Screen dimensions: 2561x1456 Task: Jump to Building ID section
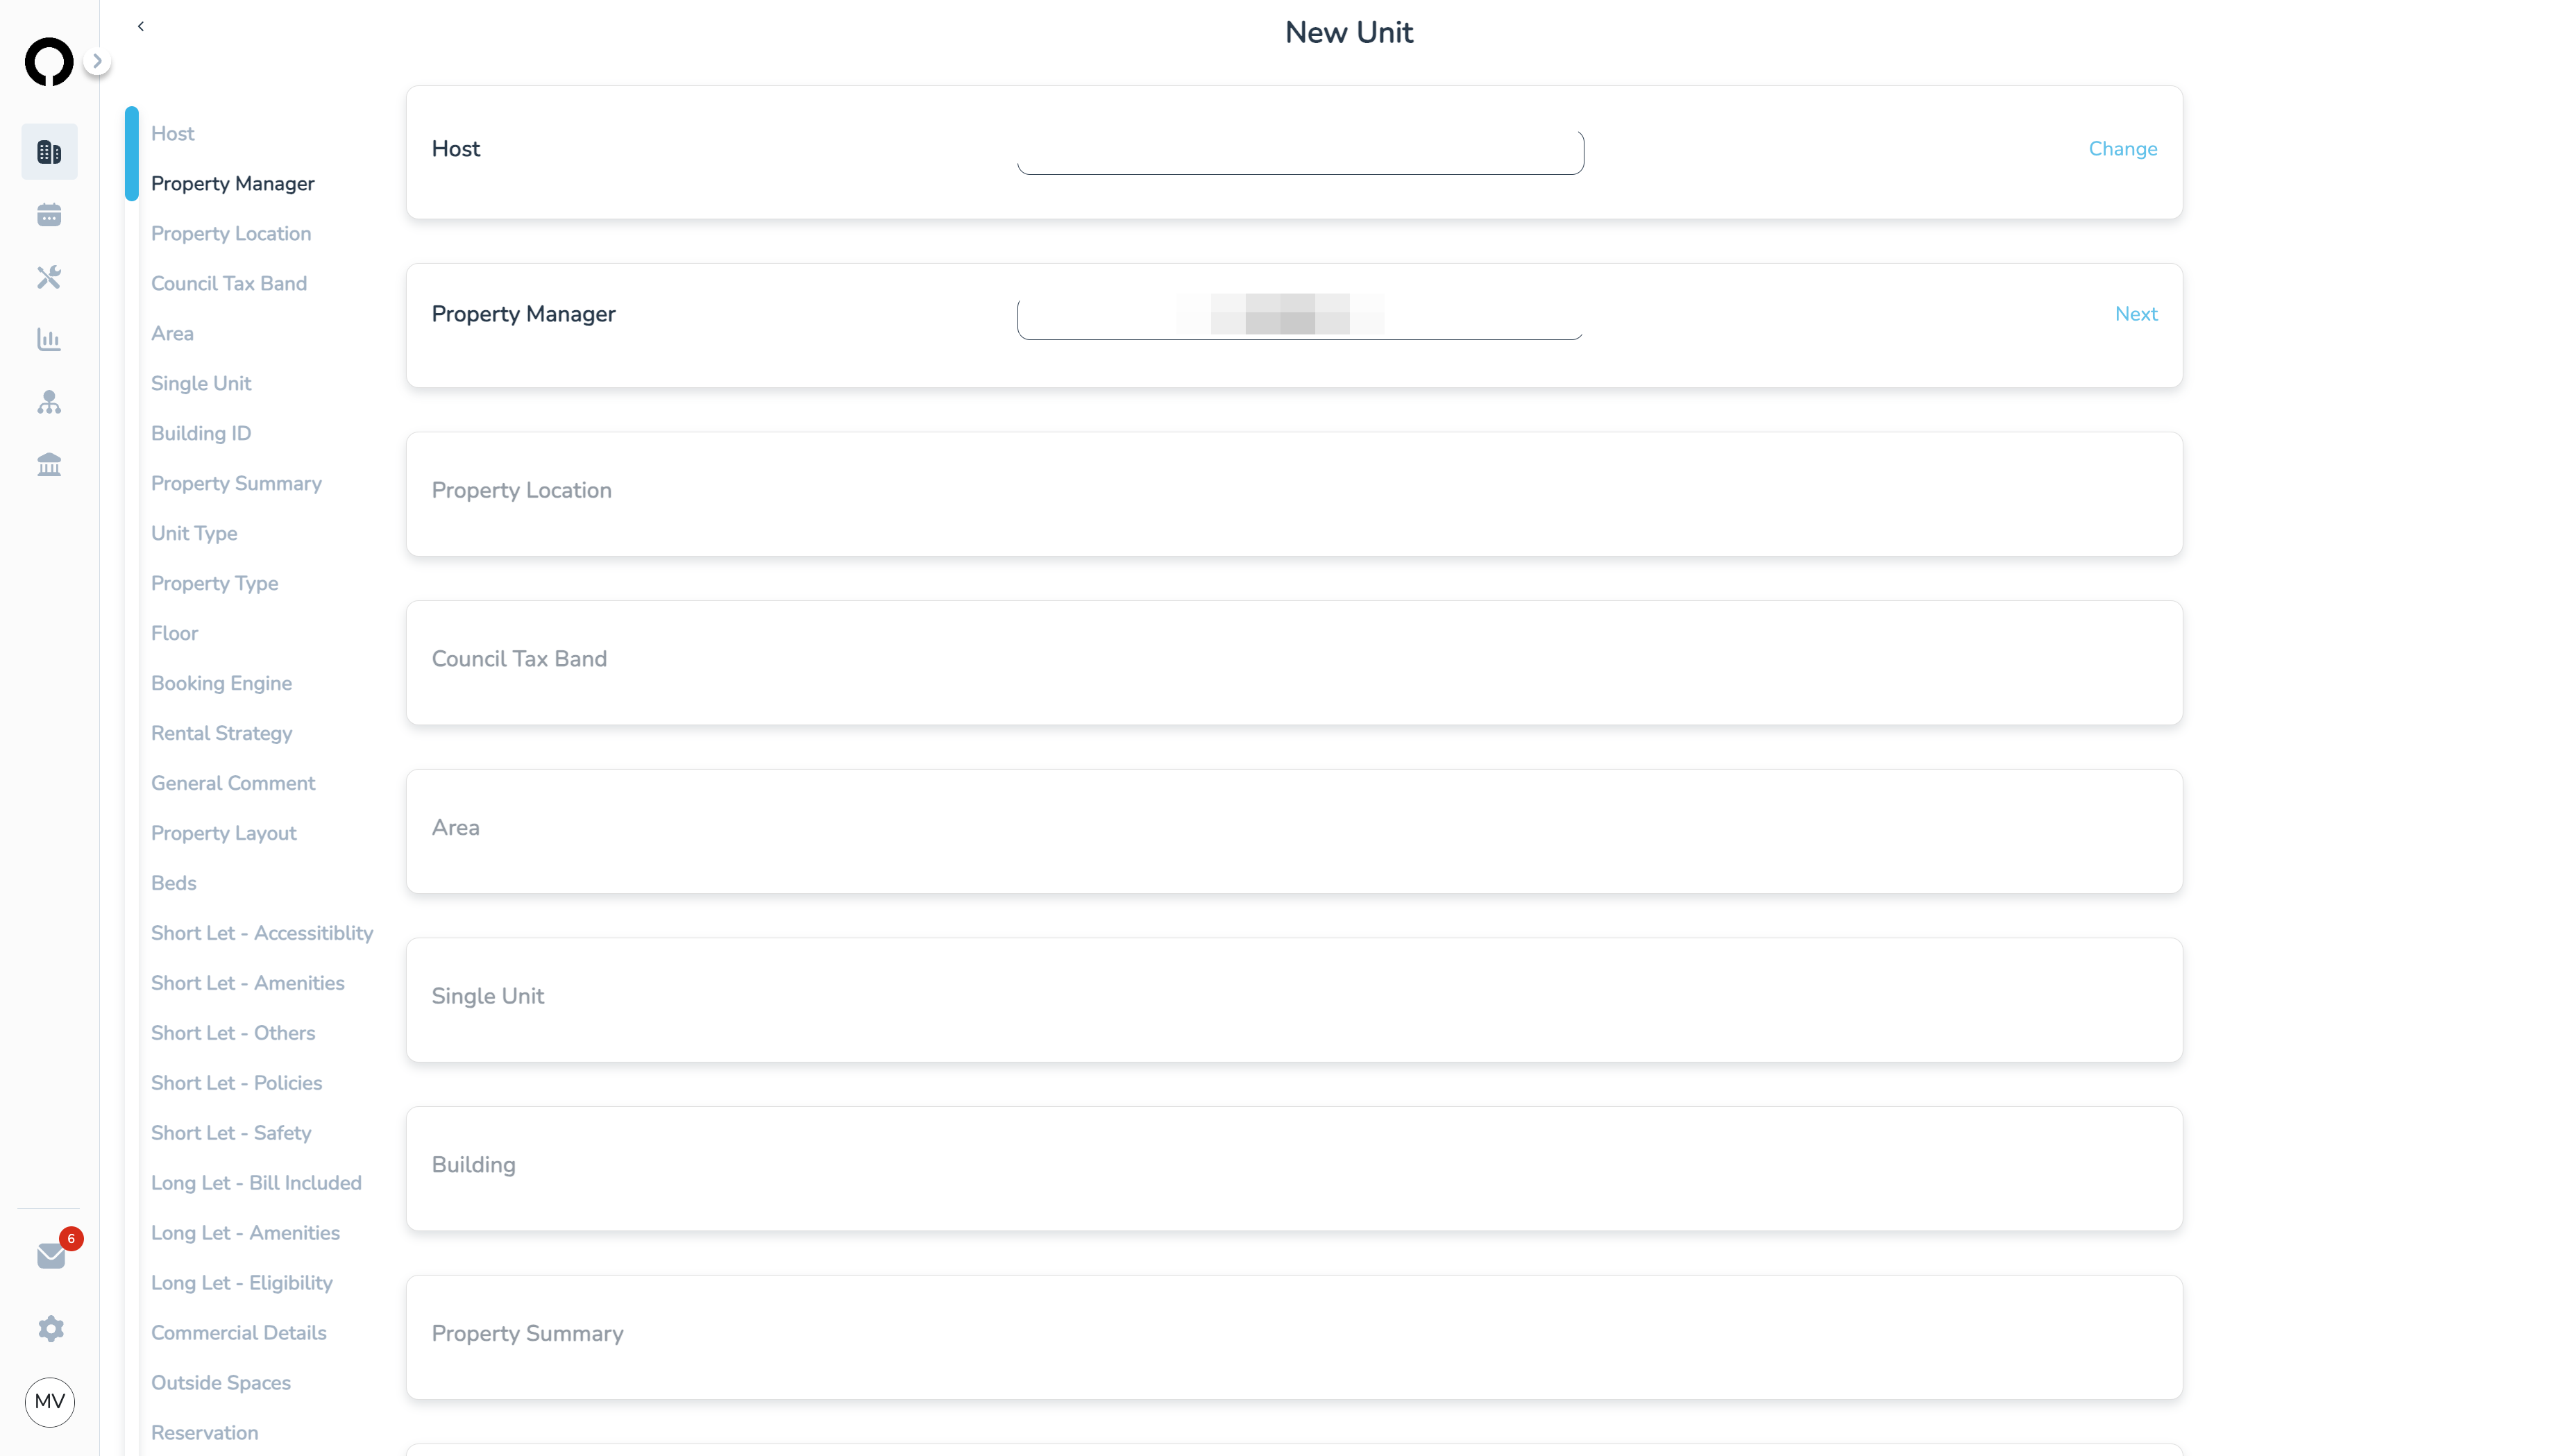201,433
